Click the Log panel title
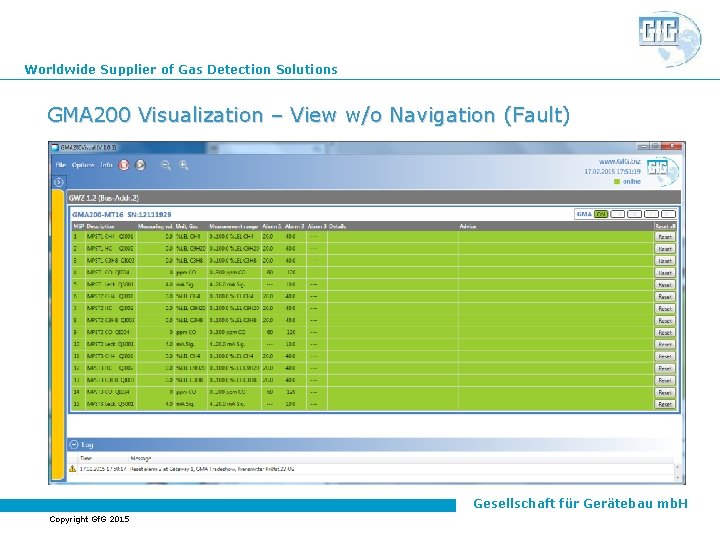 [x=87, y=444]
